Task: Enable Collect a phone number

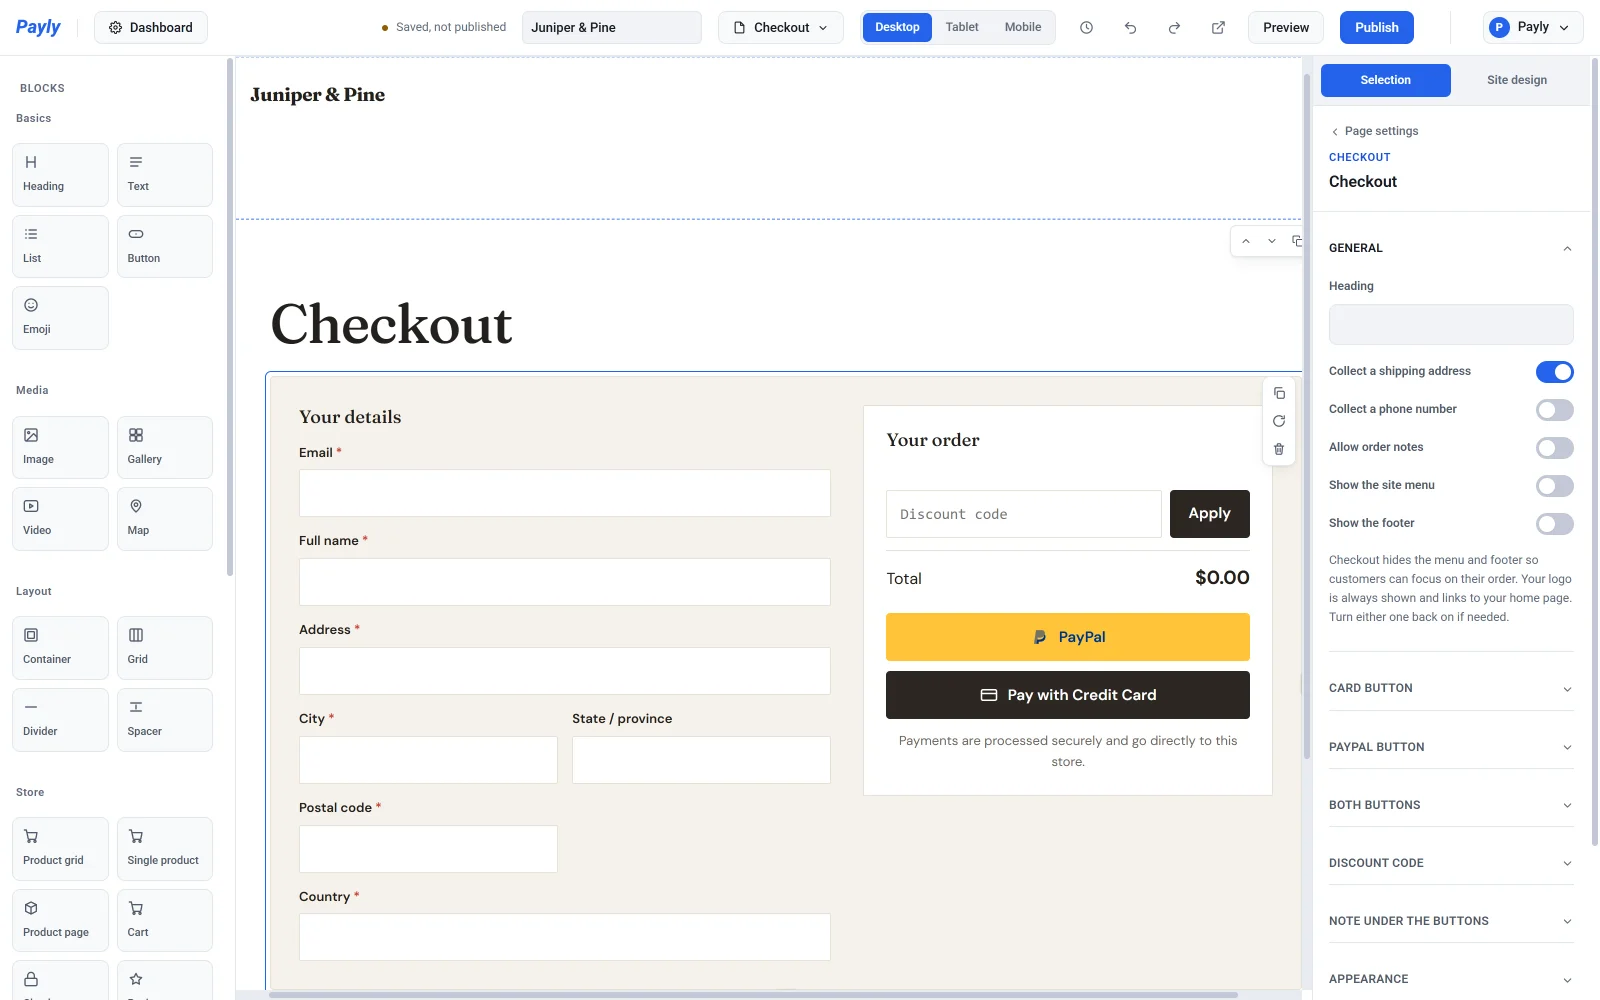Action: tap(1555, 410)
